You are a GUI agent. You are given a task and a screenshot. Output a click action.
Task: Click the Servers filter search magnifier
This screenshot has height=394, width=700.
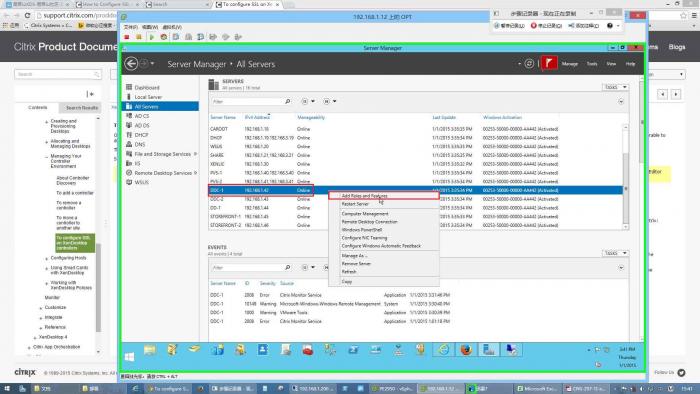(x=288, y=101)
